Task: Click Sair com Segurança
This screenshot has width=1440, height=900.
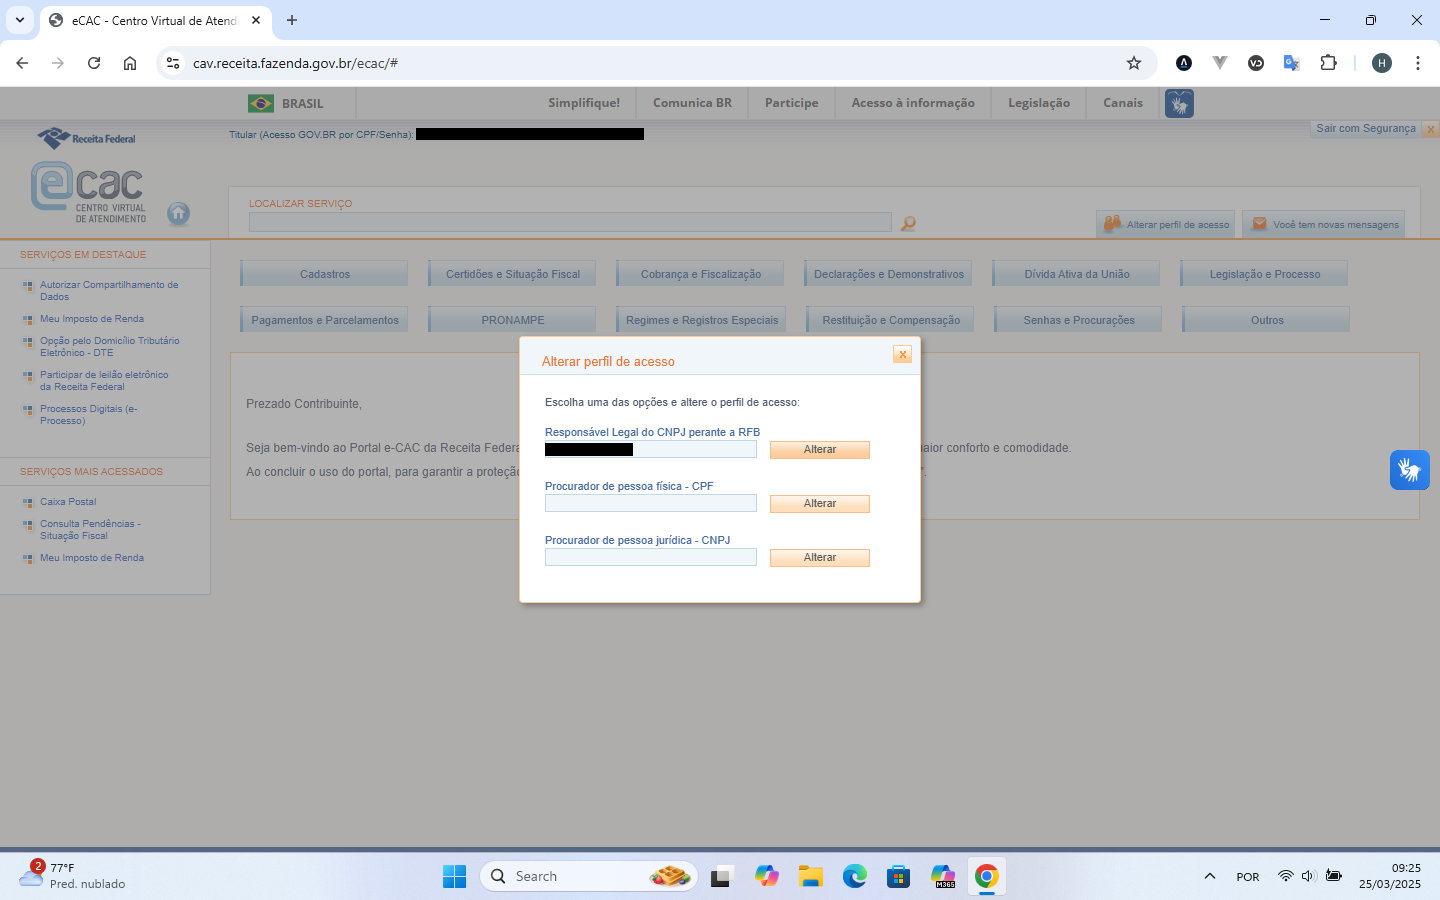Action: pos(1365,128)
